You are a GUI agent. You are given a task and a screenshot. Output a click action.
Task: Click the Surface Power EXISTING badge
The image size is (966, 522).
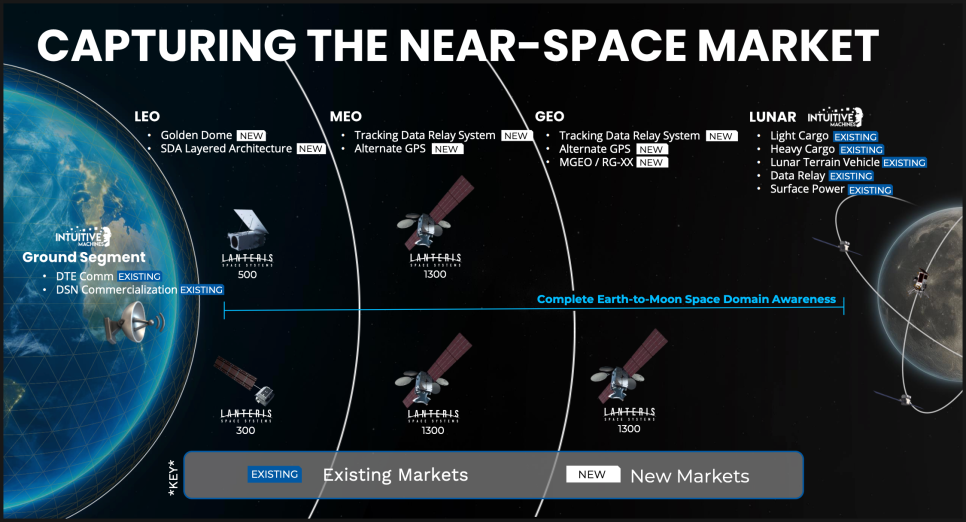[870, 190]
